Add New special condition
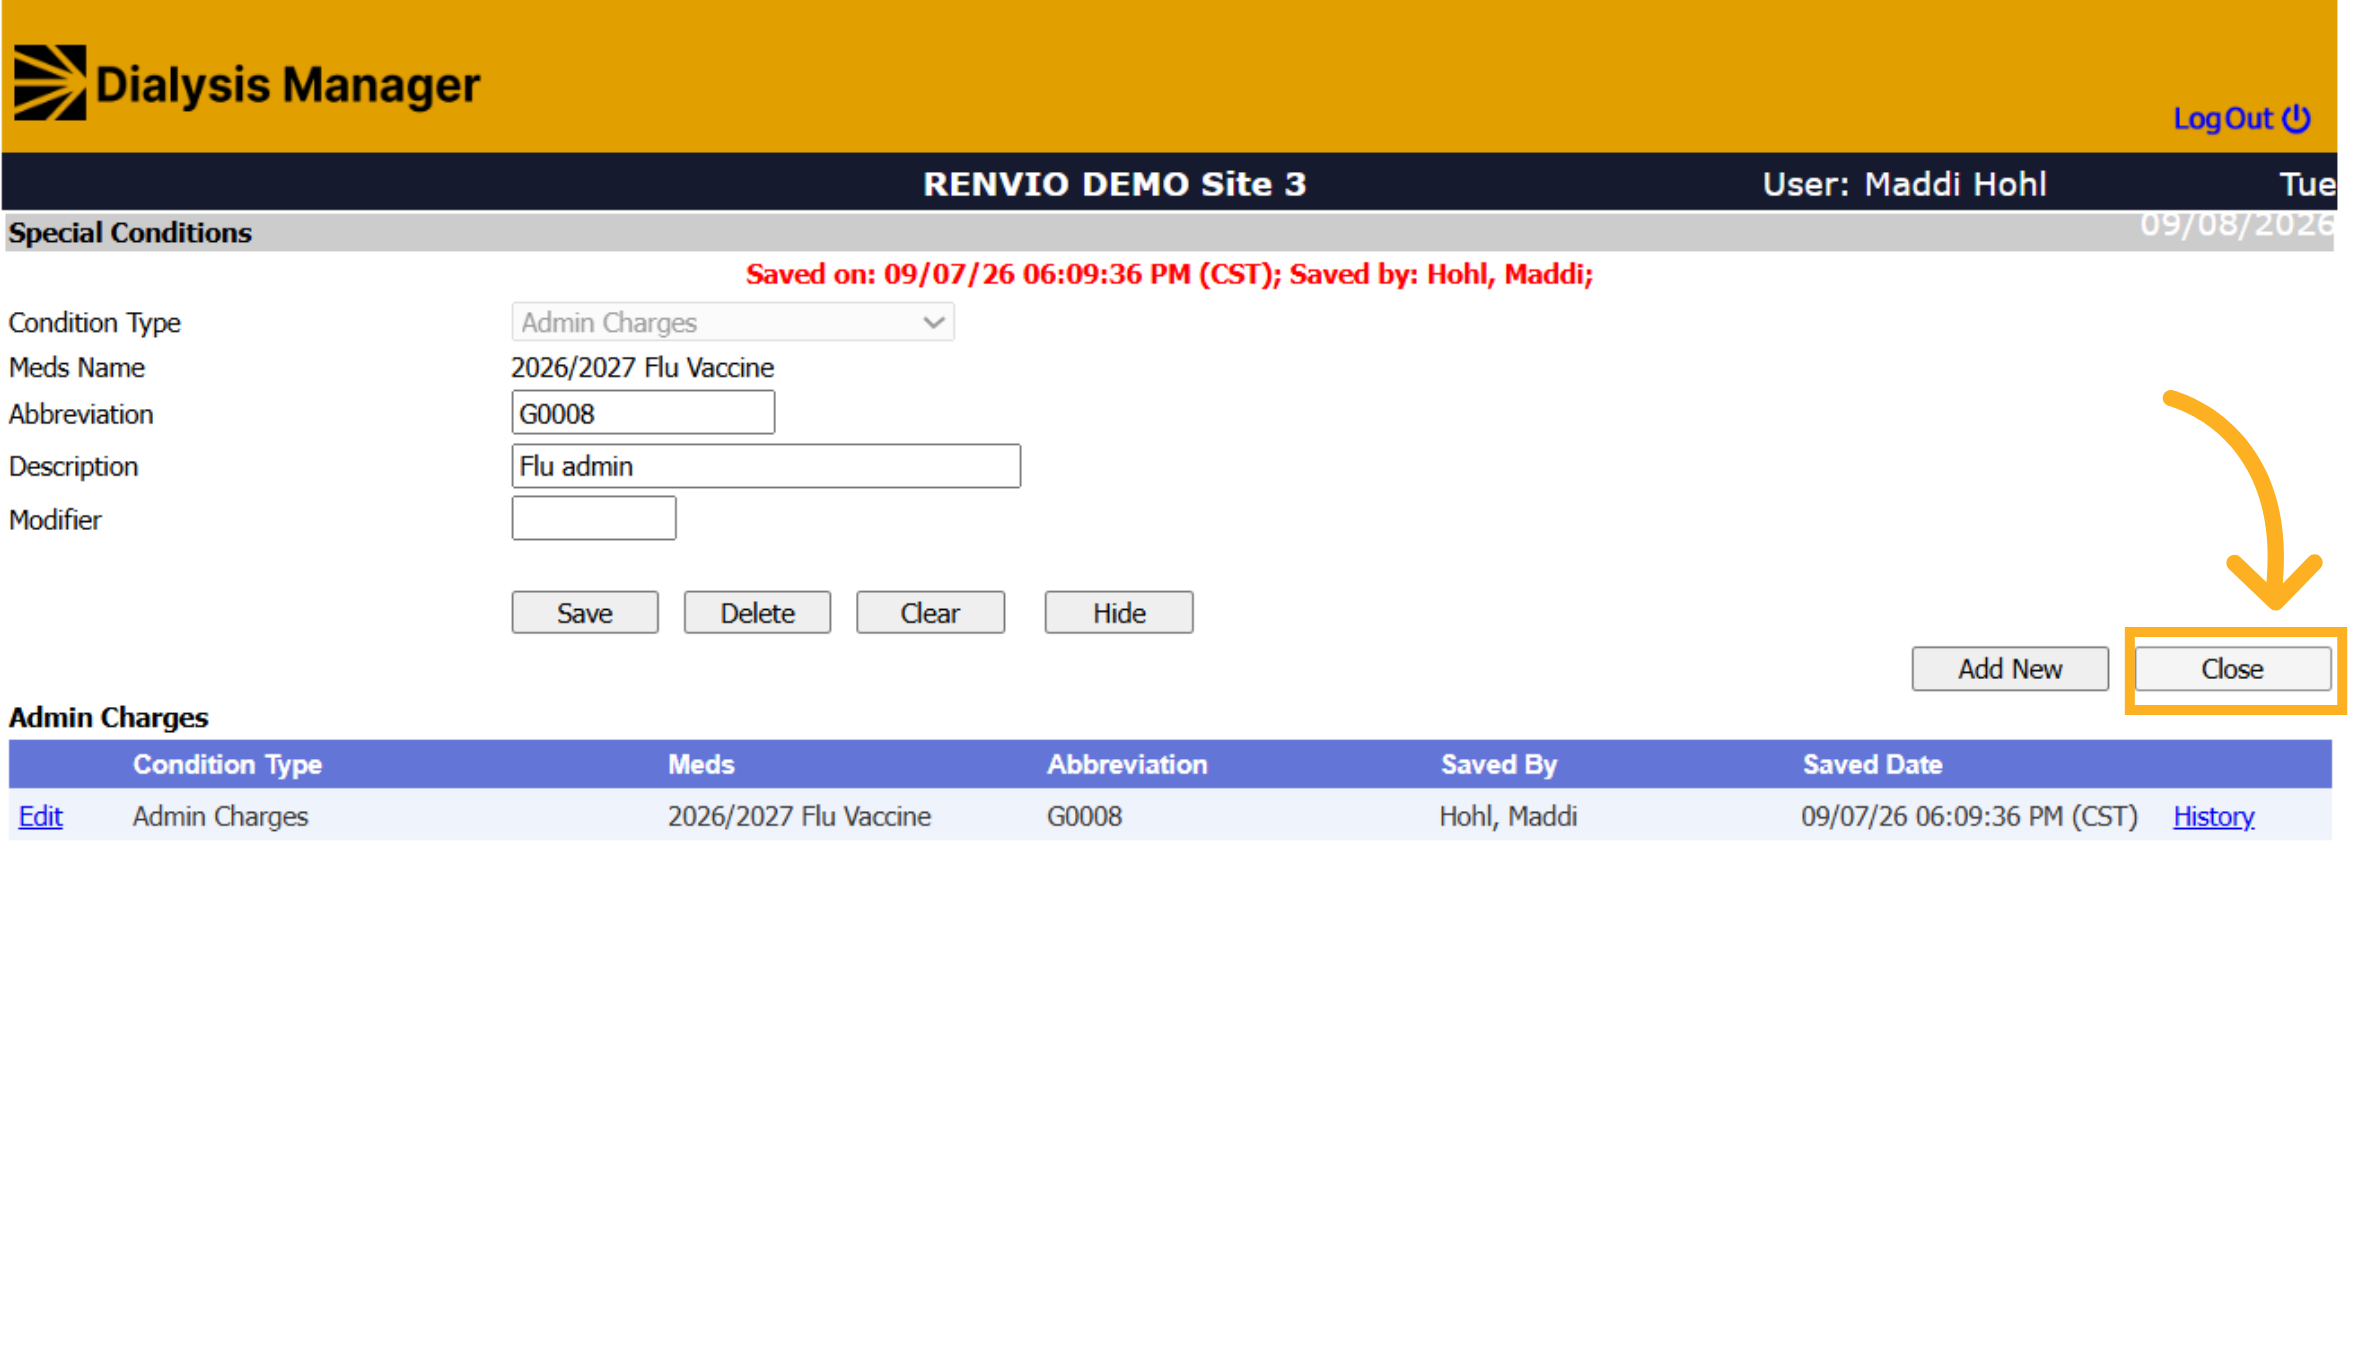Viewport: 2357px width, 1350px height. tap(2010, 668)
